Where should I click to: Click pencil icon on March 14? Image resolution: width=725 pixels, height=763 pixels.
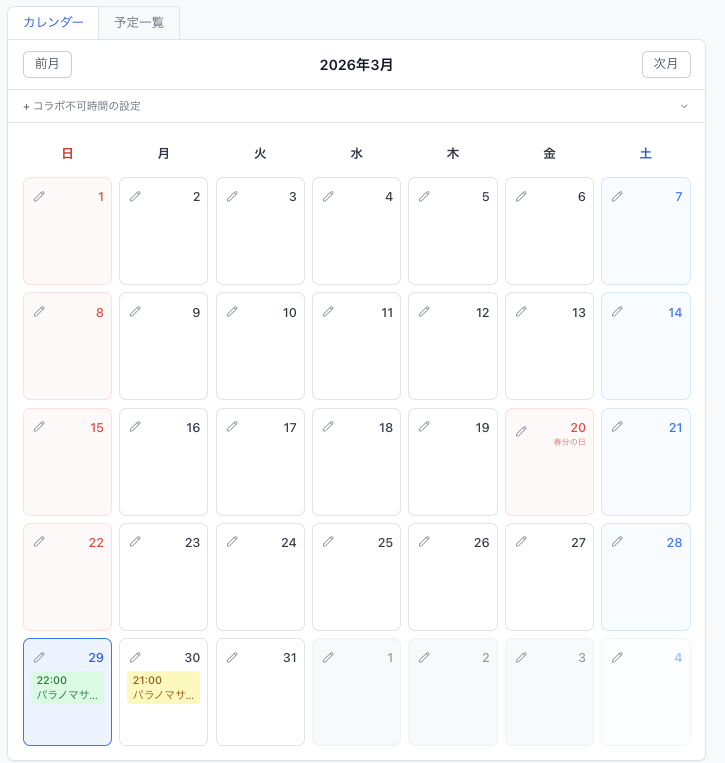pyautogui.click(x=617, y=311)
